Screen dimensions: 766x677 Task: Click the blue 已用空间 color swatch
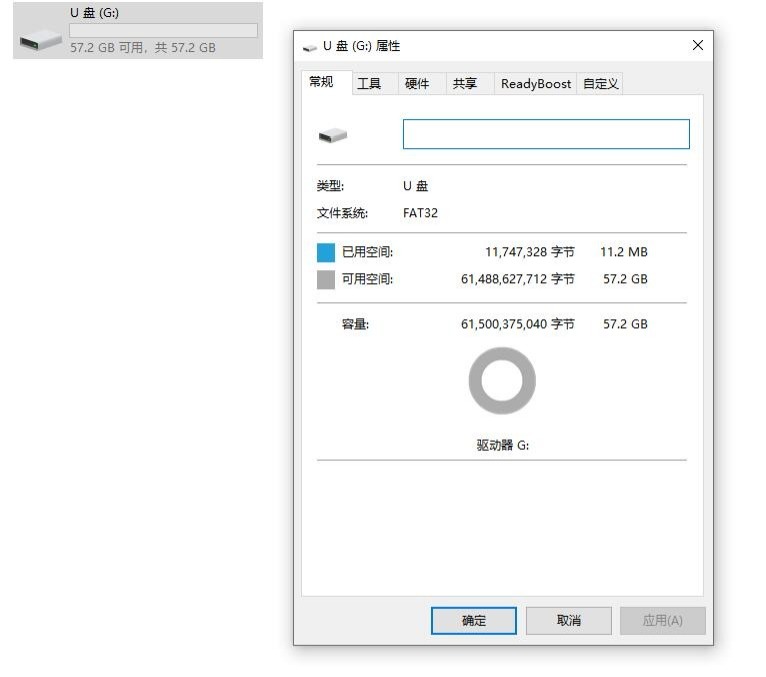[x=326, y=253]
